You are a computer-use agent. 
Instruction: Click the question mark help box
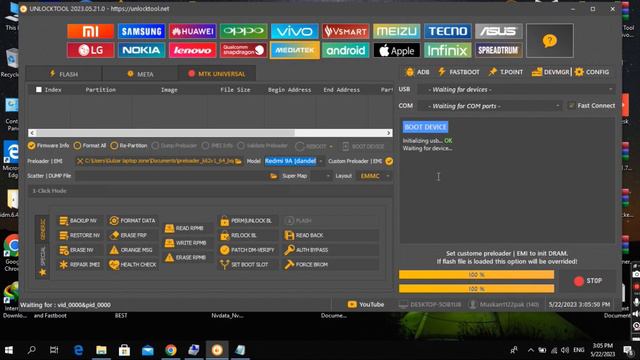(x=549, y=41)
